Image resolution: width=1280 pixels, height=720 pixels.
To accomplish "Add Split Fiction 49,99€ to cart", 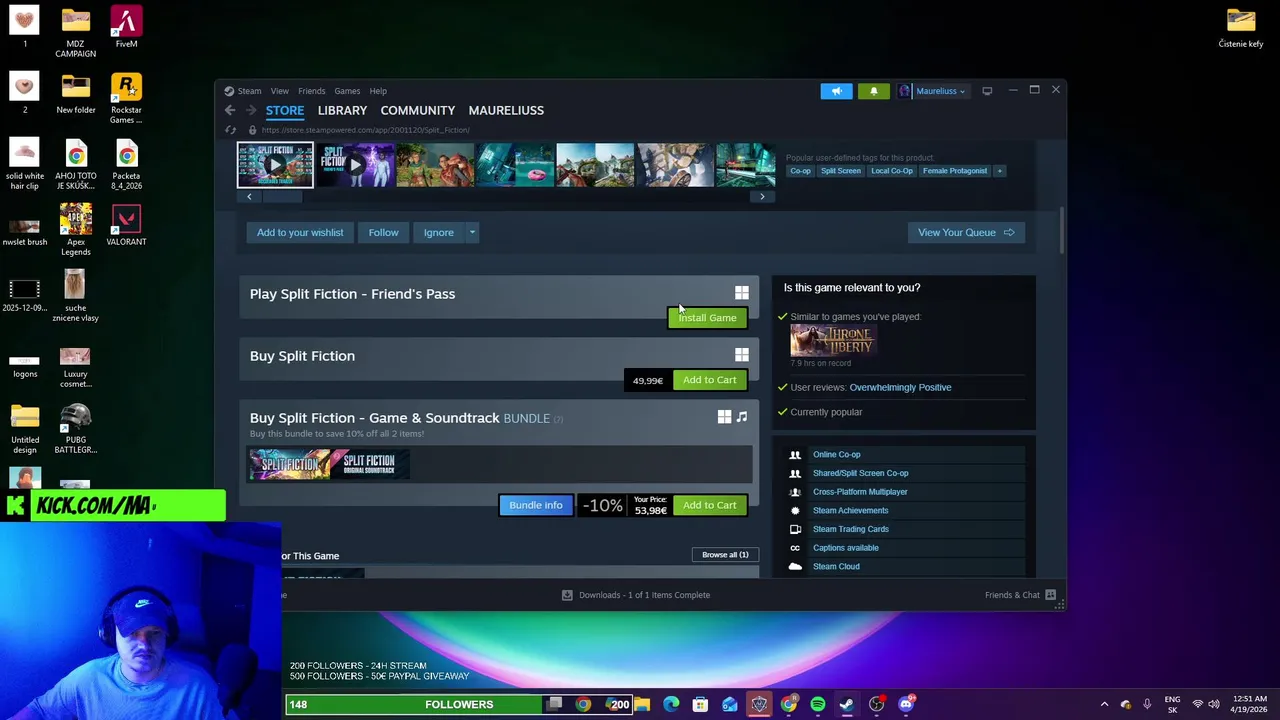I will click(x=709, y=380).
